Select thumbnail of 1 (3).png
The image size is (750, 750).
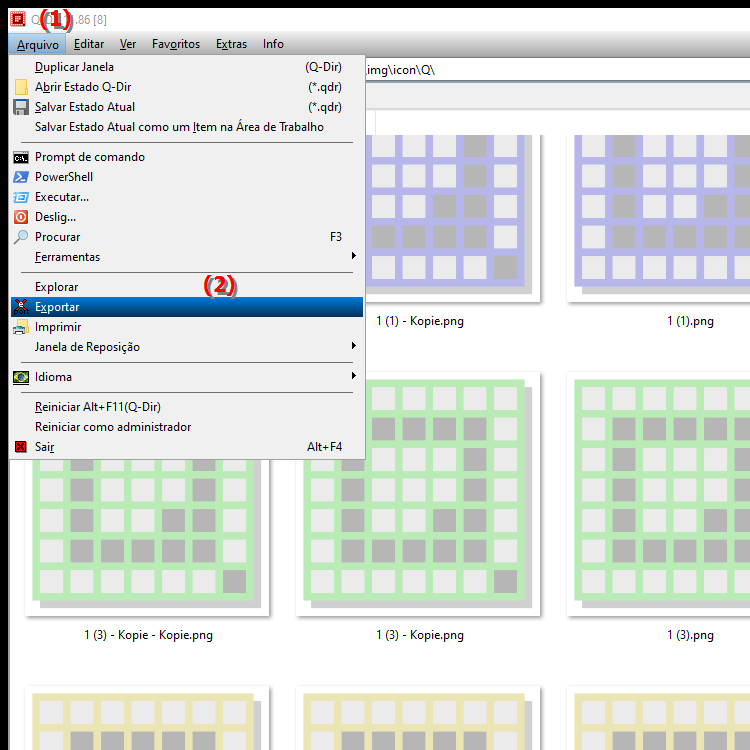point(659,494)
